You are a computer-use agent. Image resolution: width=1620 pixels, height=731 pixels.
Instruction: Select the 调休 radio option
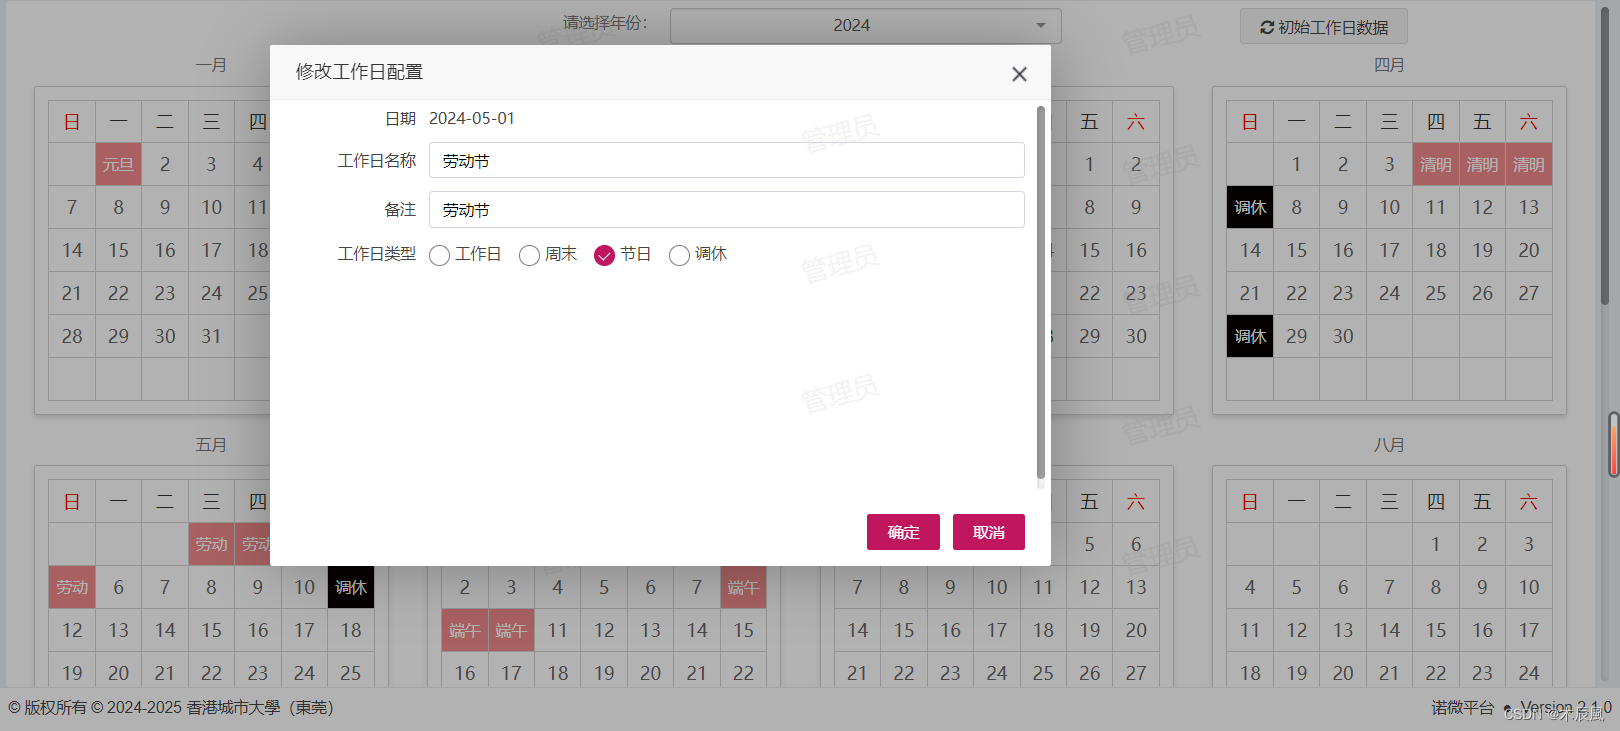[x=679, y=255]
